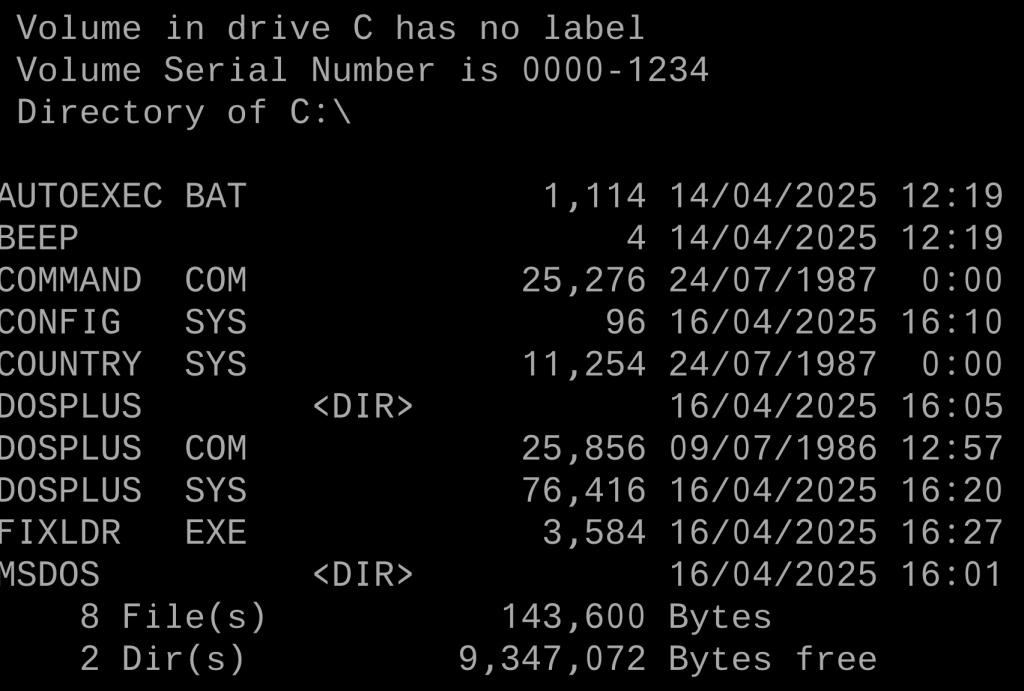
Task: Click the 143,600 total bytes value
Action: click(573, 617)
